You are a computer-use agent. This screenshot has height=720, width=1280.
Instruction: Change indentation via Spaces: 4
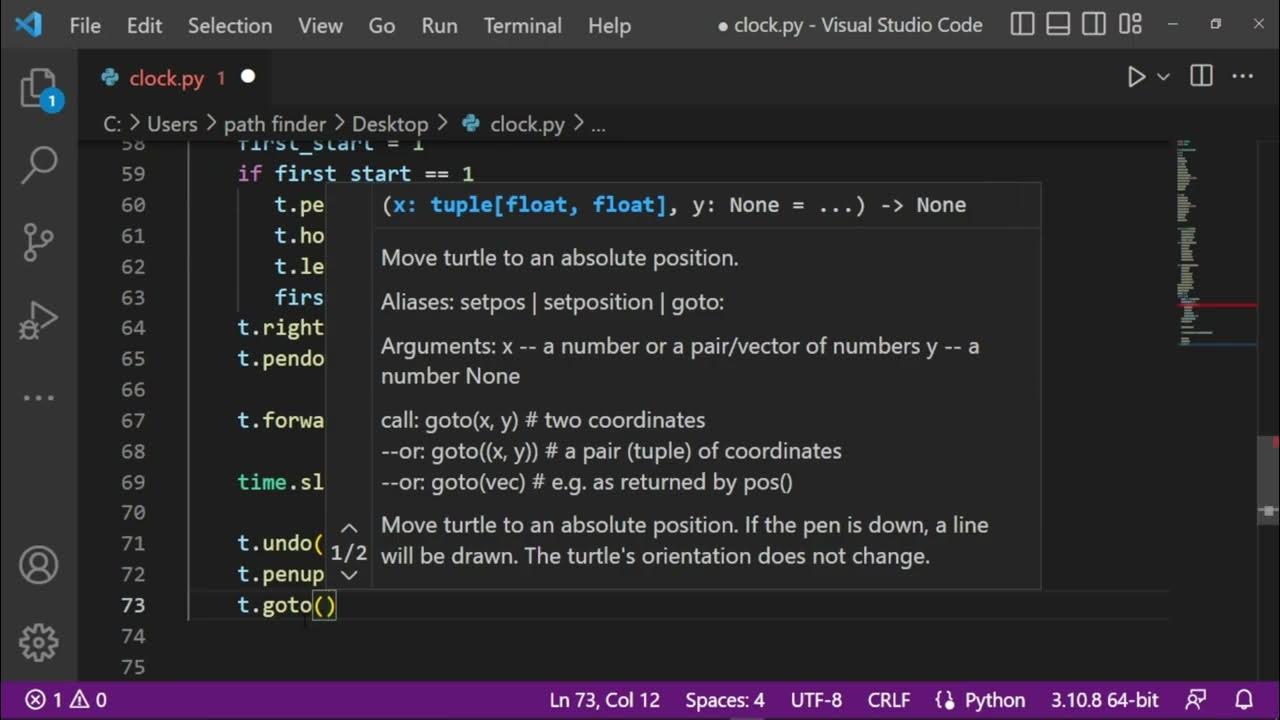tap(725, 700)
